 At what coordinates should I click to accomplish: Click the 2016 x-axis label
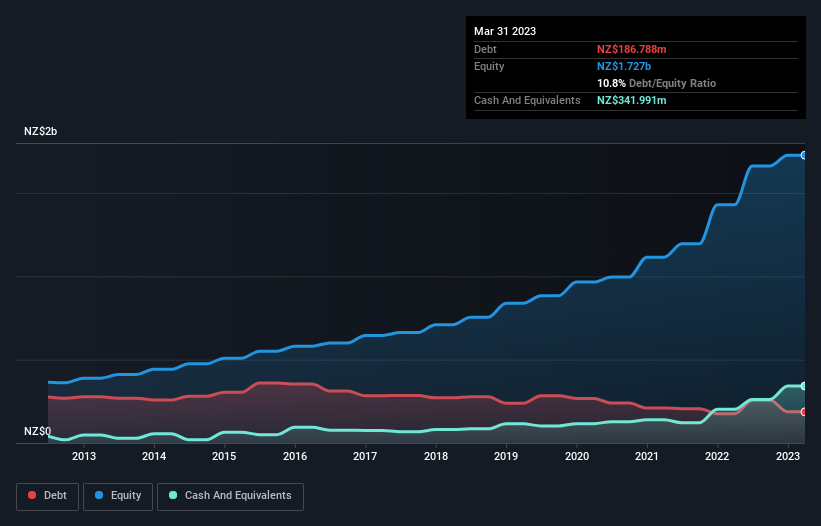295,456
